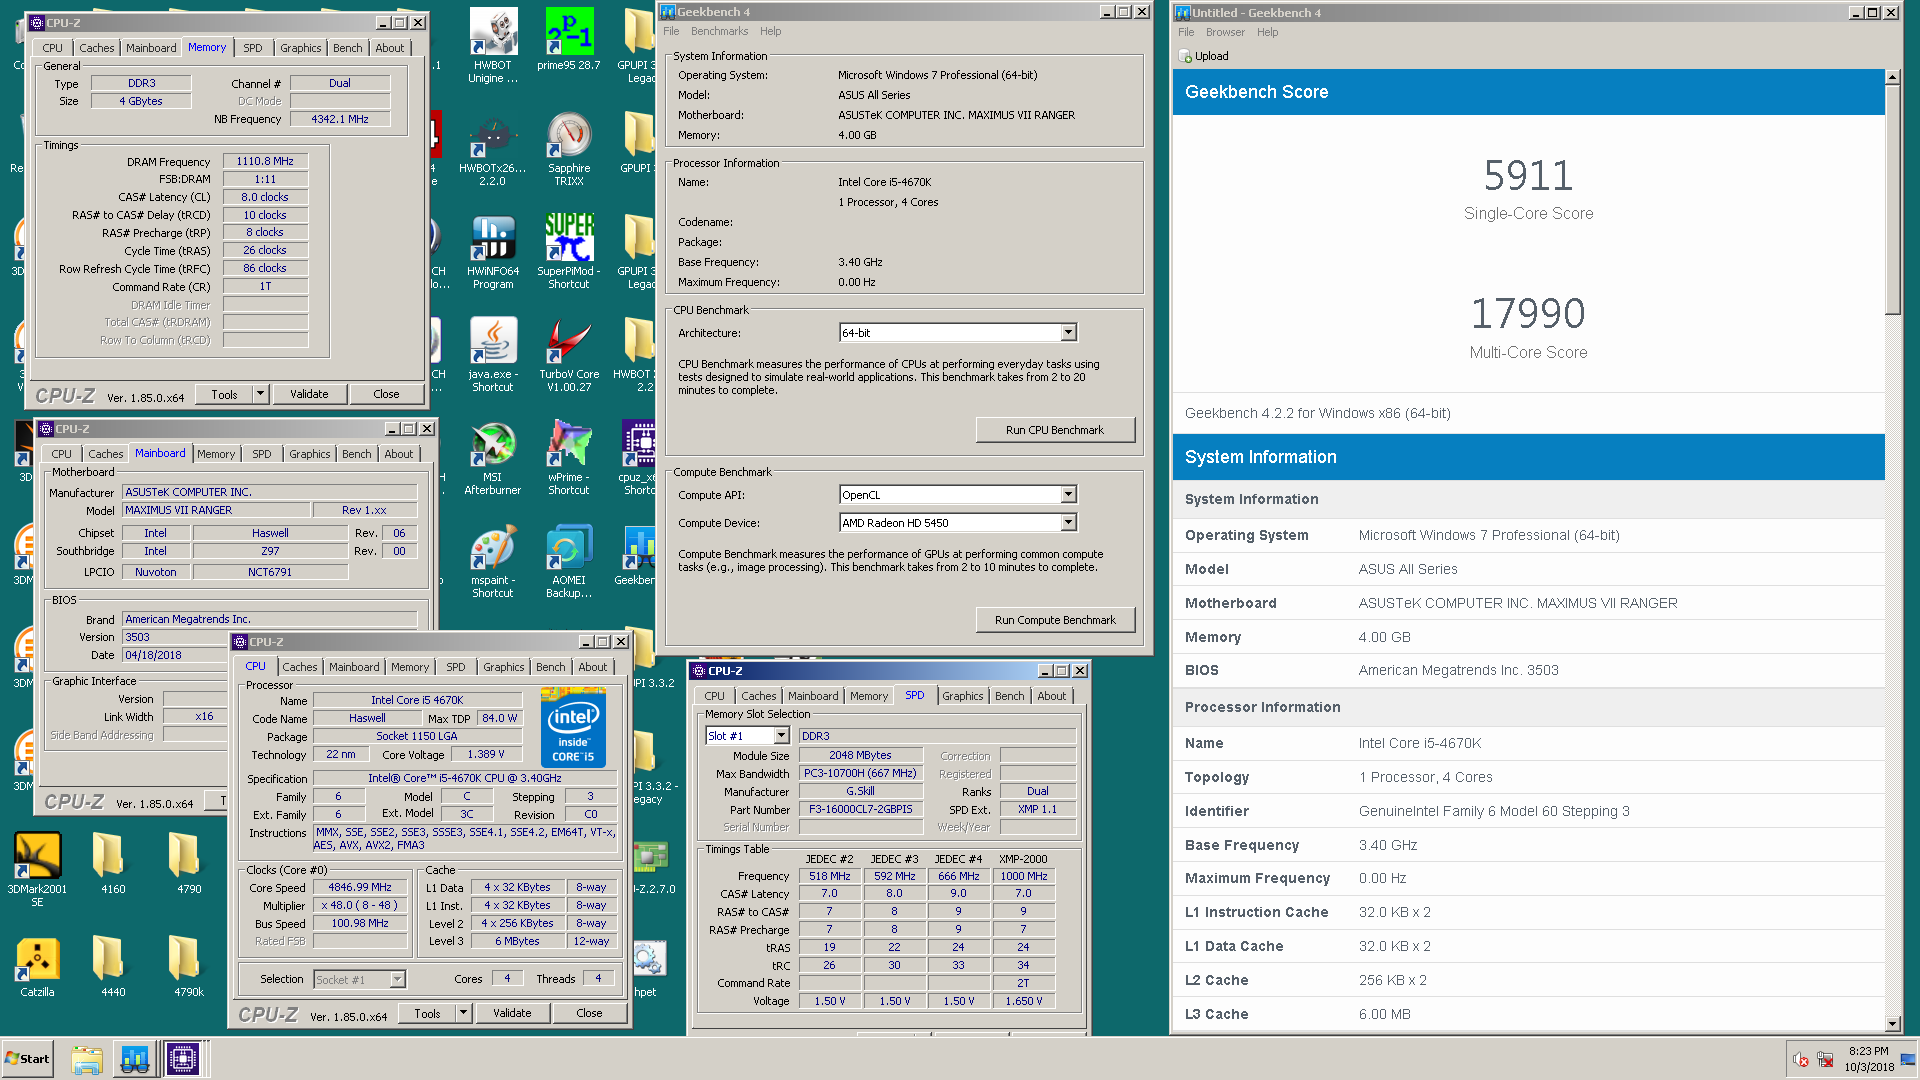
Task: Select Graphics tab in SPD CPU-Z window
Action: [962, 696]
